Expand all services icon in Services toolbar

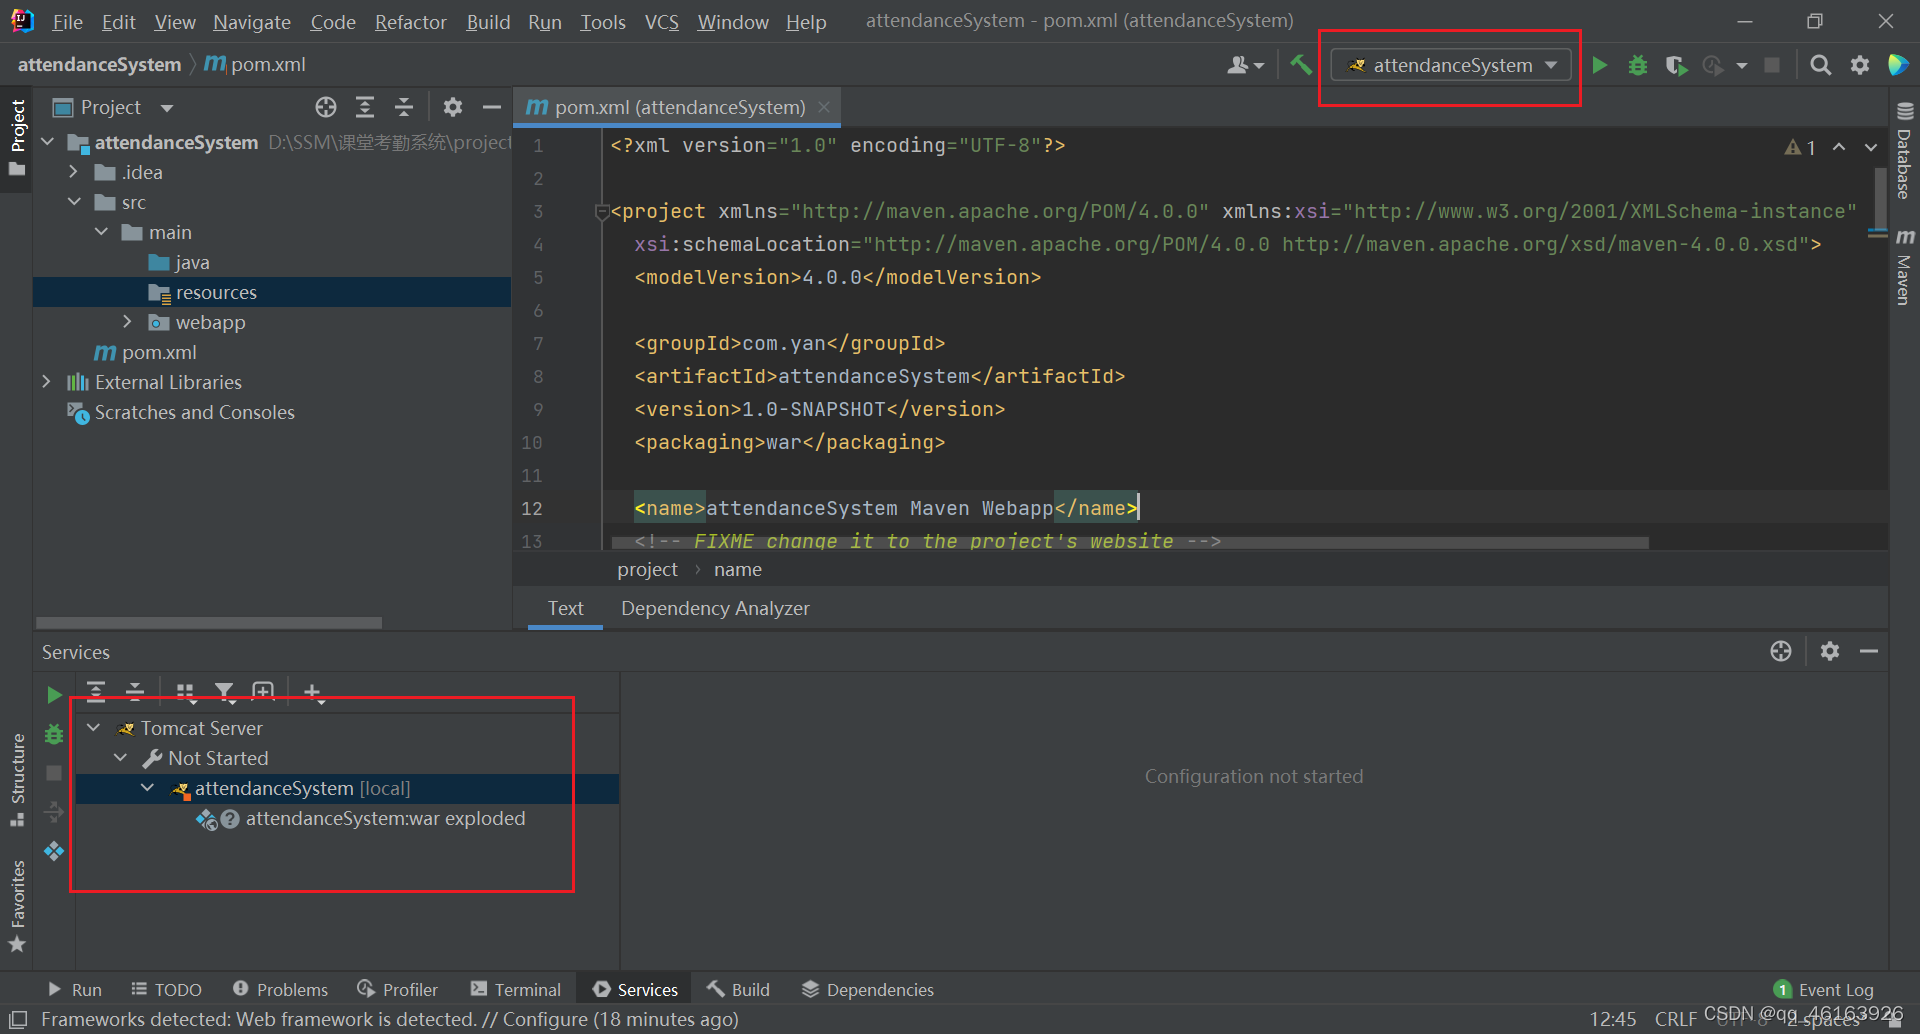tap(96, 691)
